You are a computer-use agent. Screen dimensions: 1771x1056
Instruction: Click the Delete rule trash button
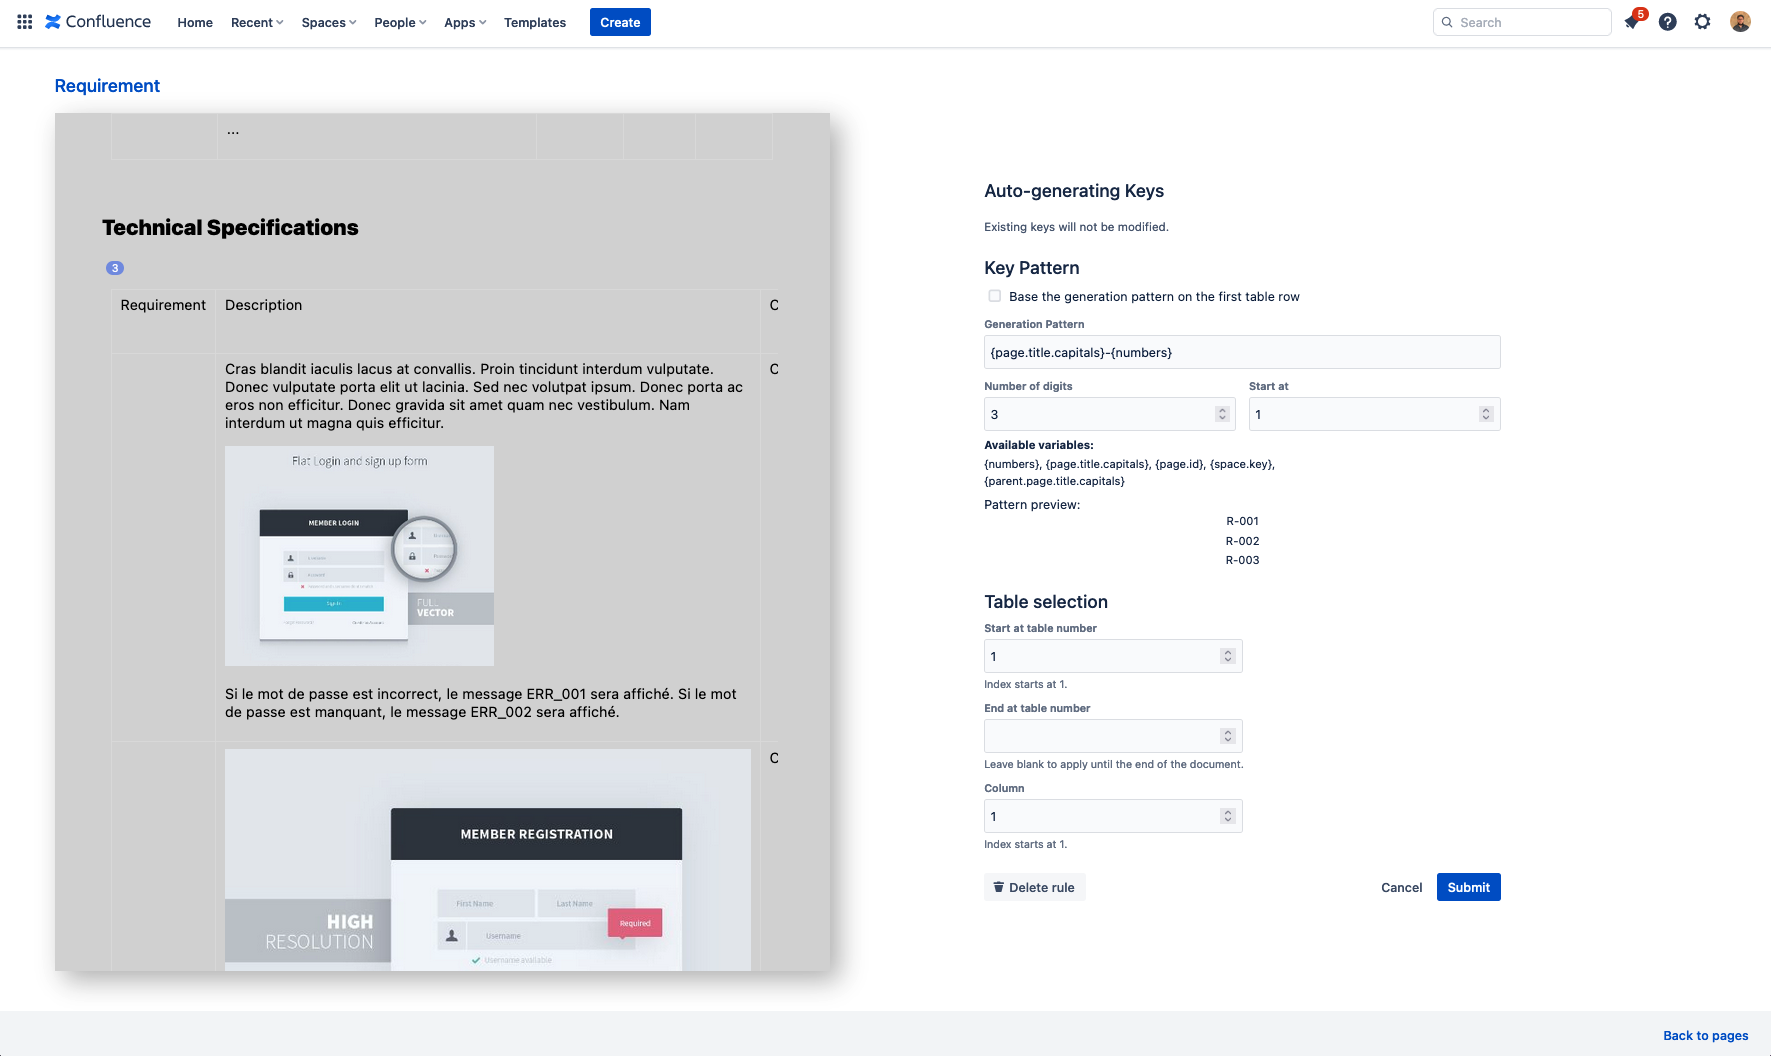point(1034,887)
